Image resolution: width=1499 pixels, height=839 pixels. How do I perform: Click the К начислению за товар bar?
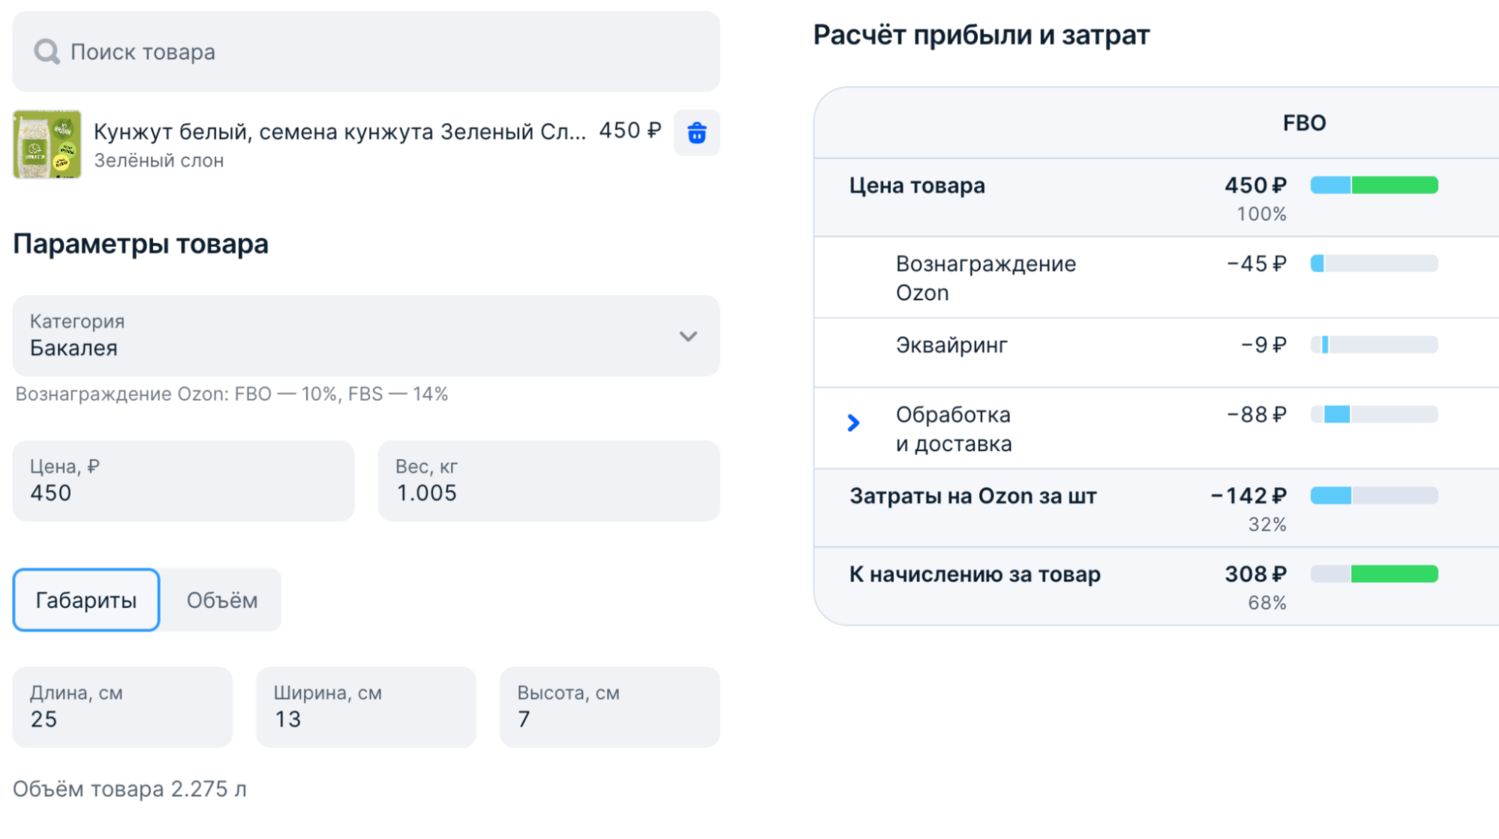pyautogui.click(x=1374, y=574)
